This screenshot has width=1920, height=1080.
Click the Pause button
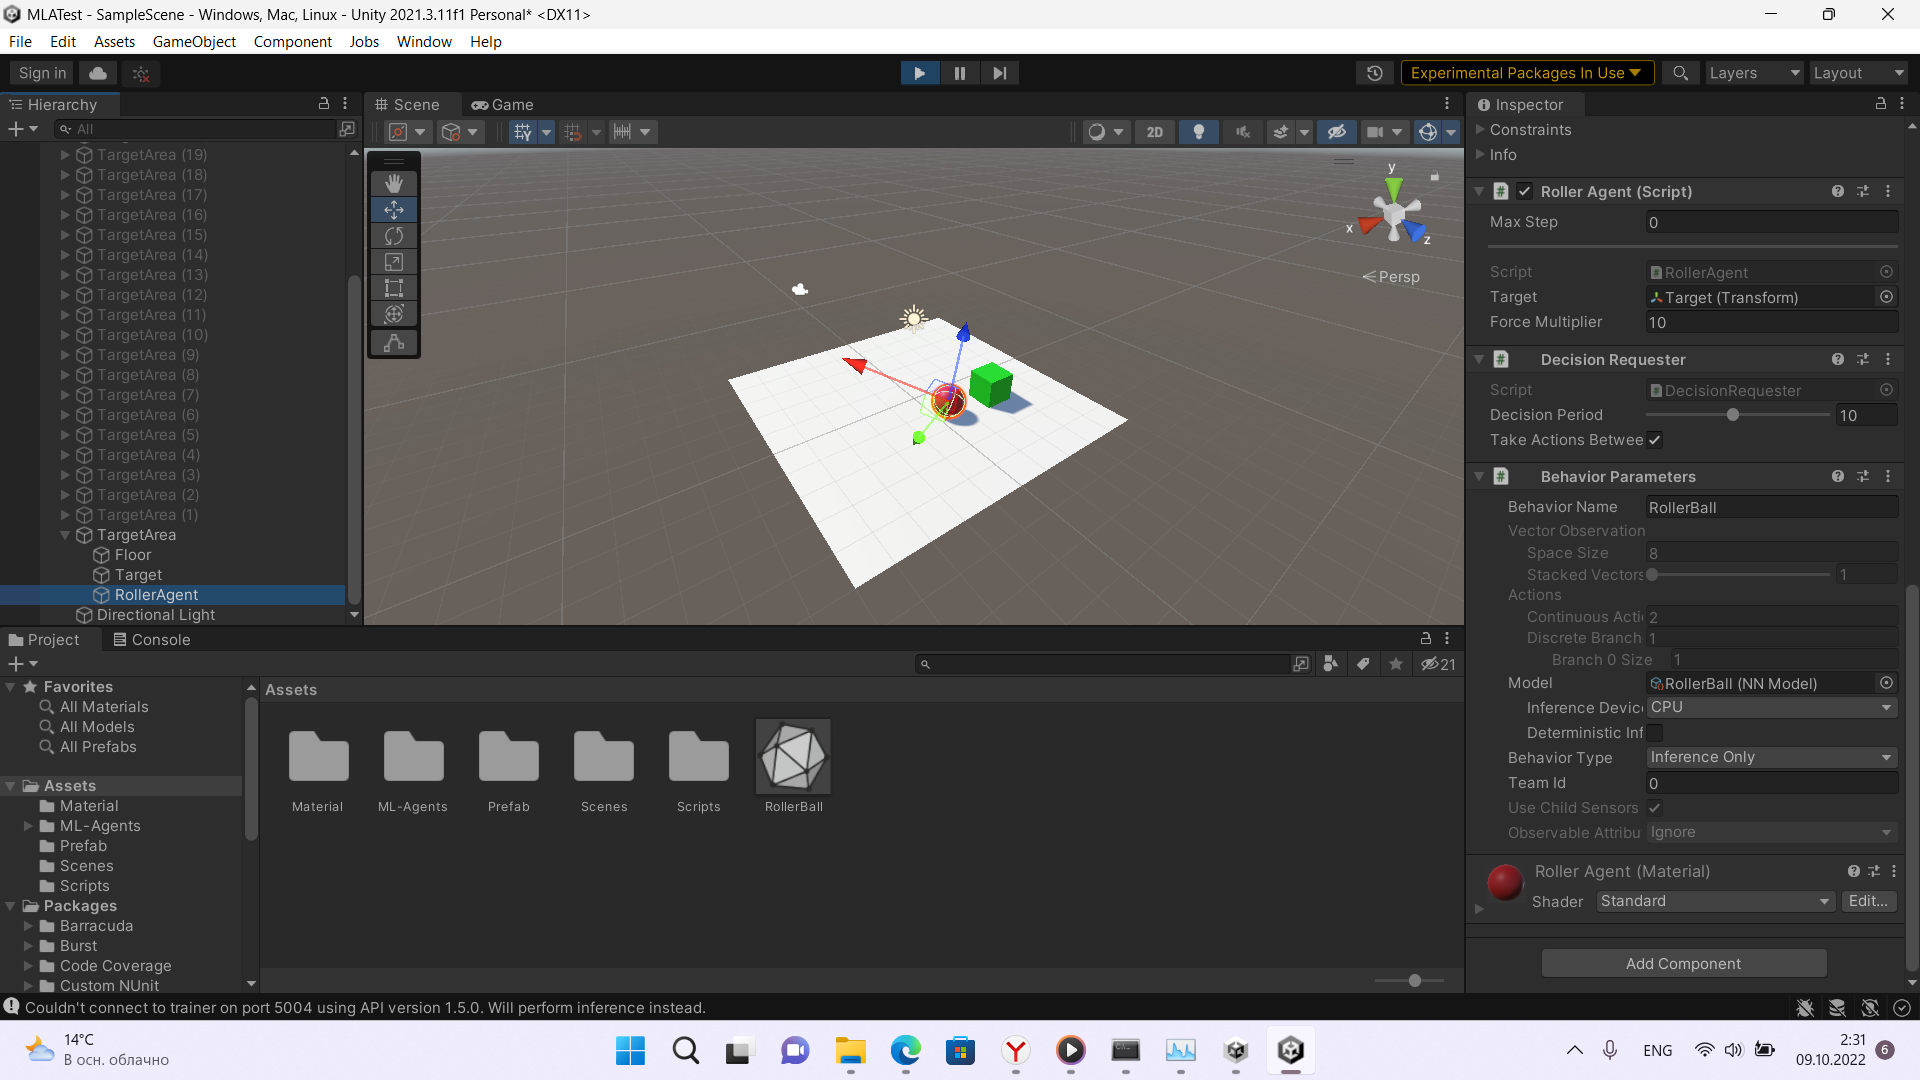pyautogui.click(x=960, y=73)
